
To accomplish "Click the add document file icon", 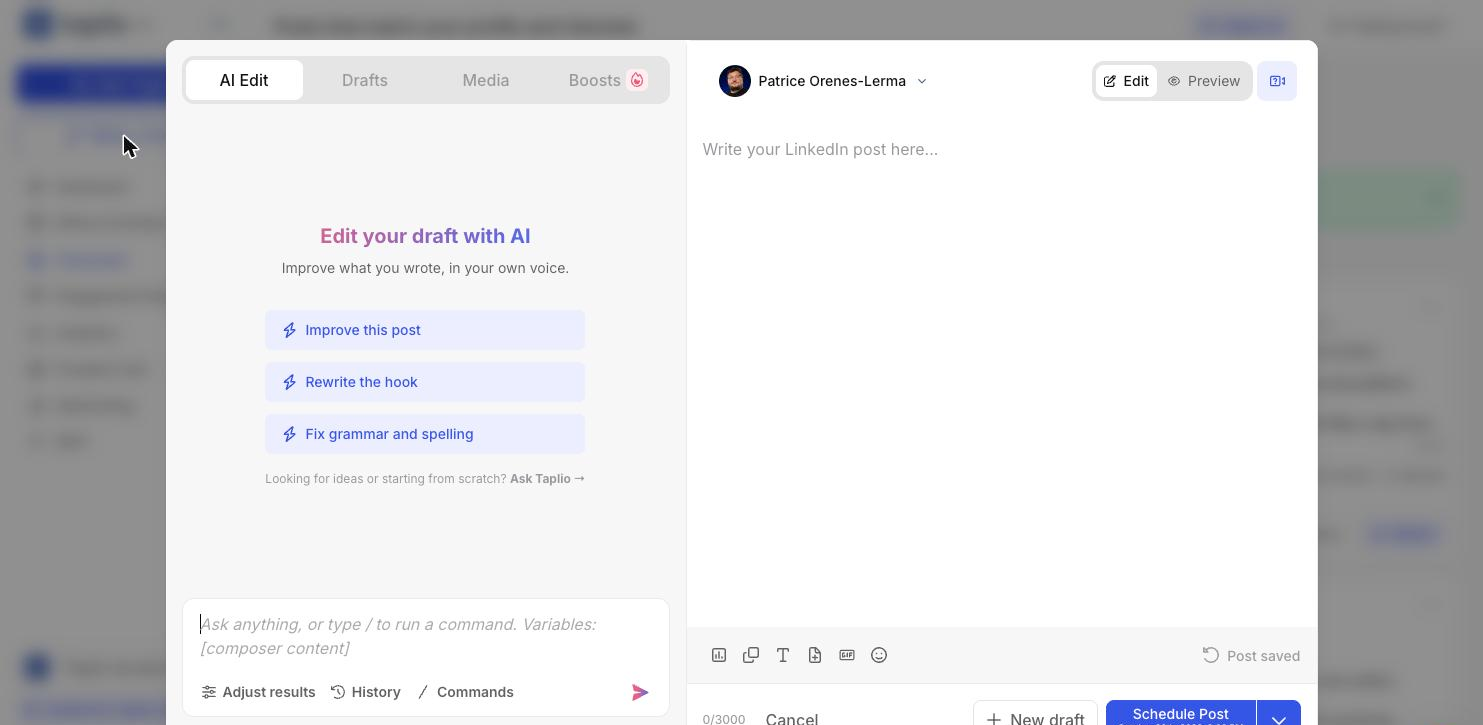I will click(x=815, y=655).
